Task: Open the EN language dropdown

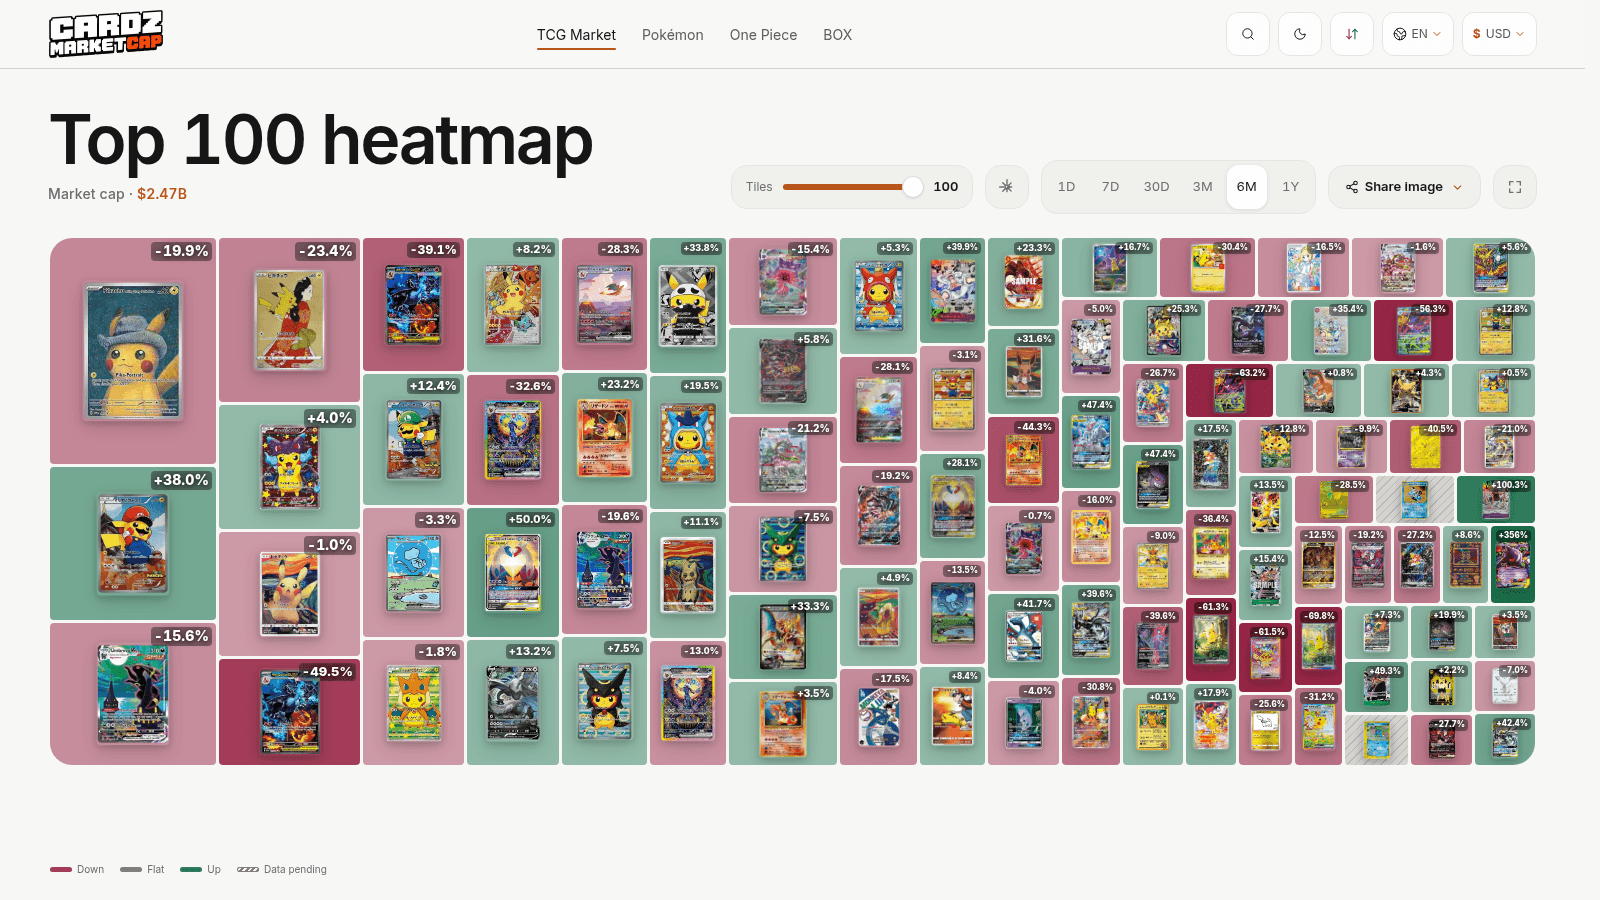Action: click(x=1418, y=34)
